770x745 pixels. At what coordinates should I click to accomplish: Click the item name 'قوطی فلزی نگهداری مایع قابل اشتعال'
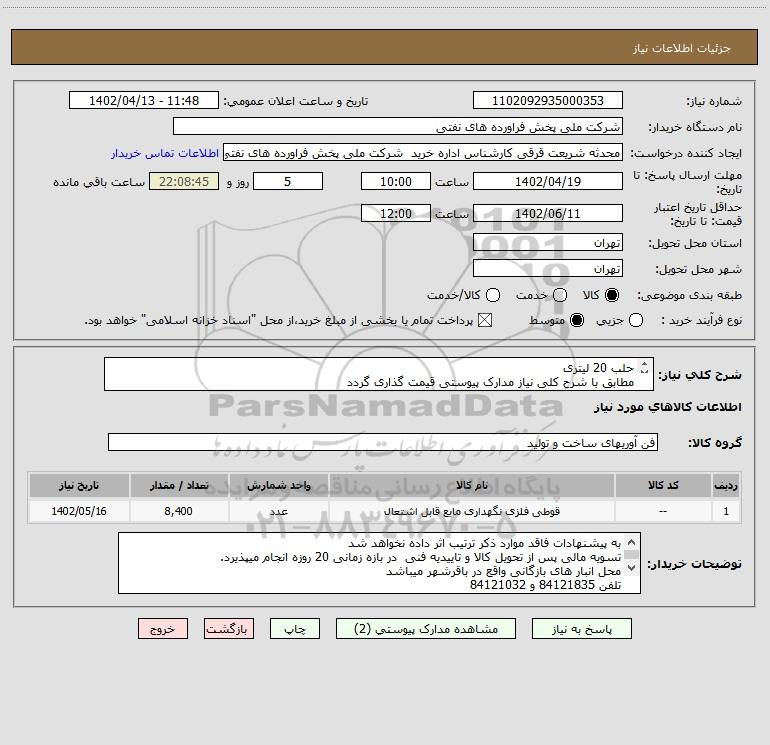(471, 511)
